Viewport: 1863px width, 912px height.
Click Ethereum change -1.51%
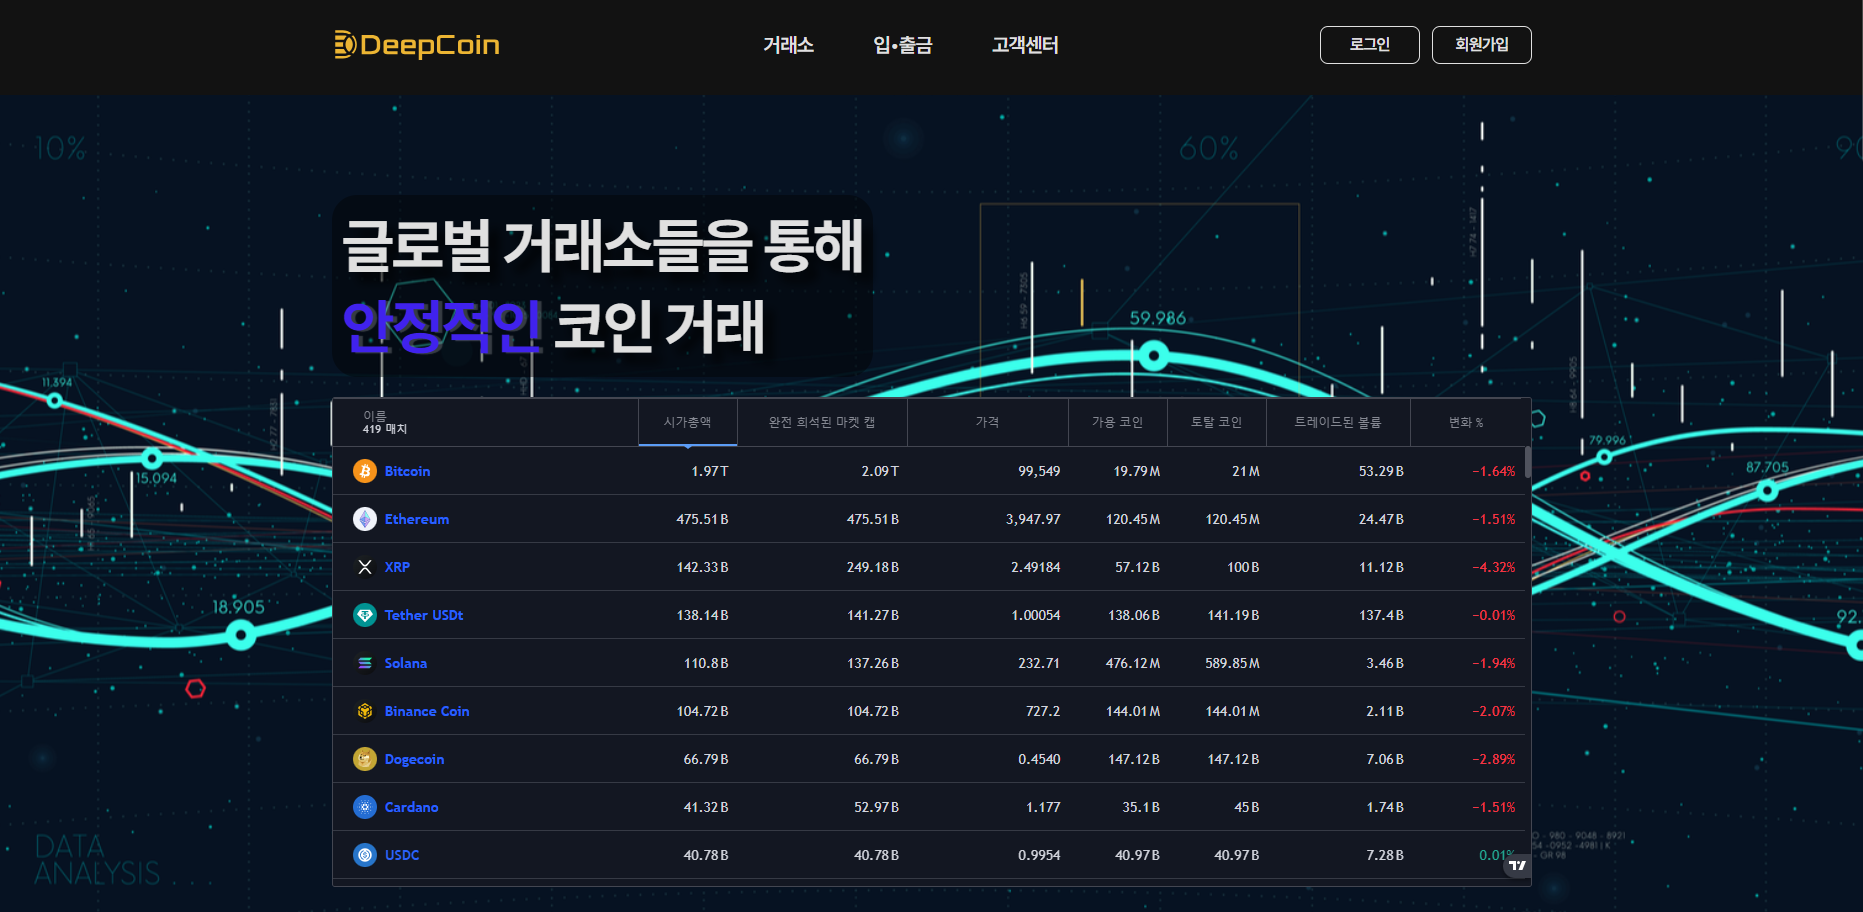coord(1494,519)
